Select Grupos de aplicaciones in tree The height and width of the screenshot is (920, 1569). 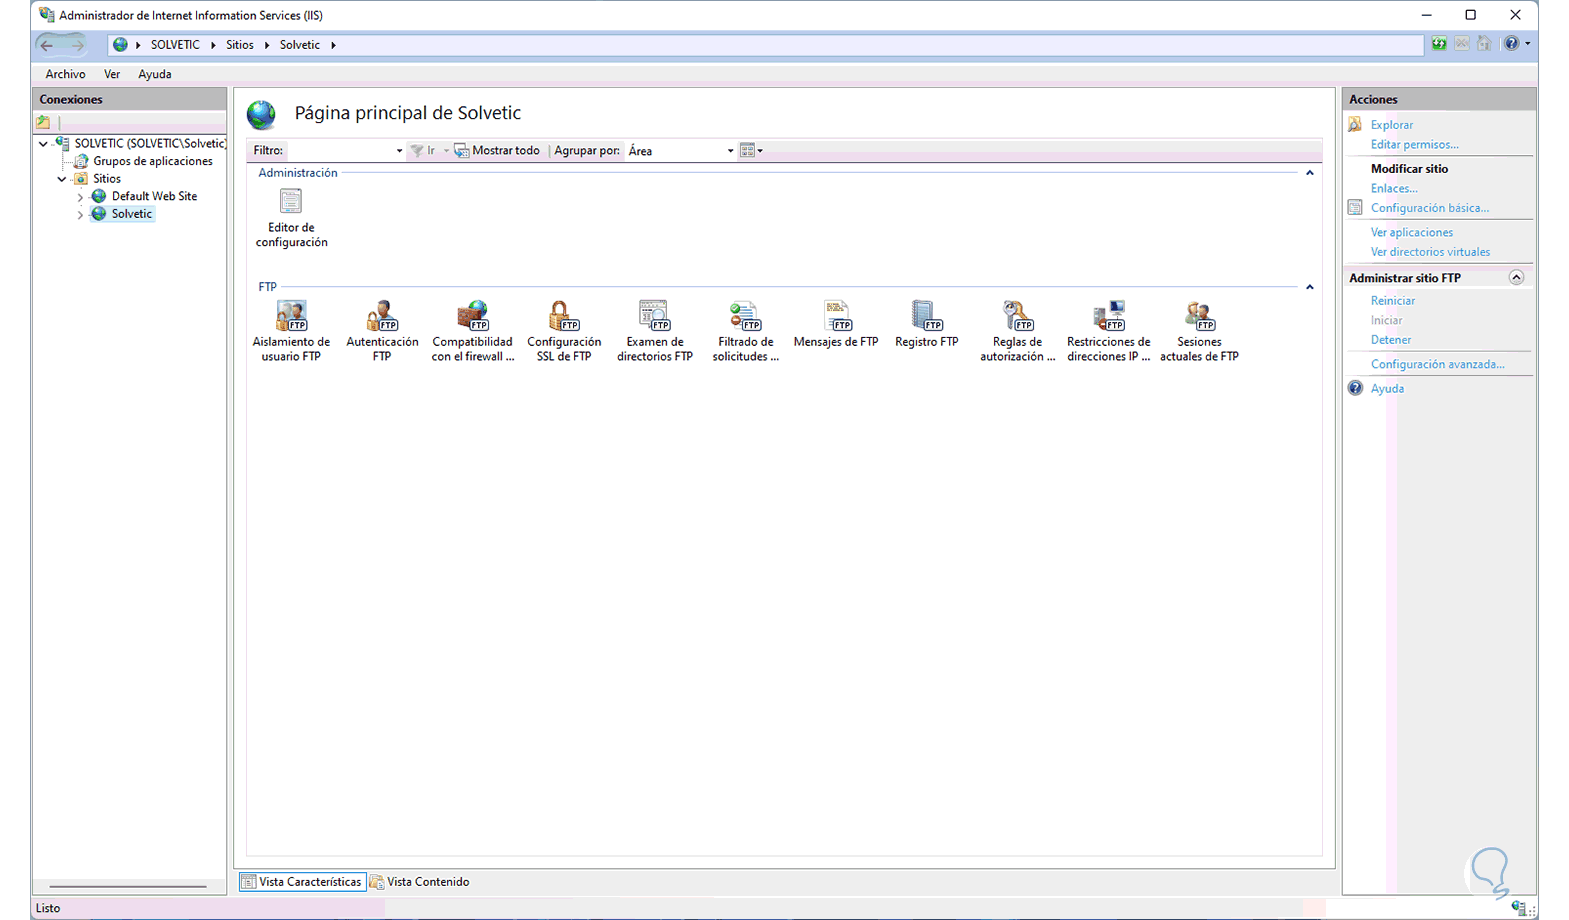(x=153, y=161)
